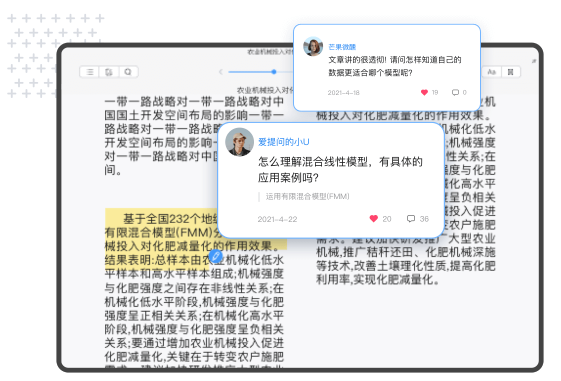Click the avatar of the man with cap
Viewport: 561px width, 381px height.
click(239, 142)
